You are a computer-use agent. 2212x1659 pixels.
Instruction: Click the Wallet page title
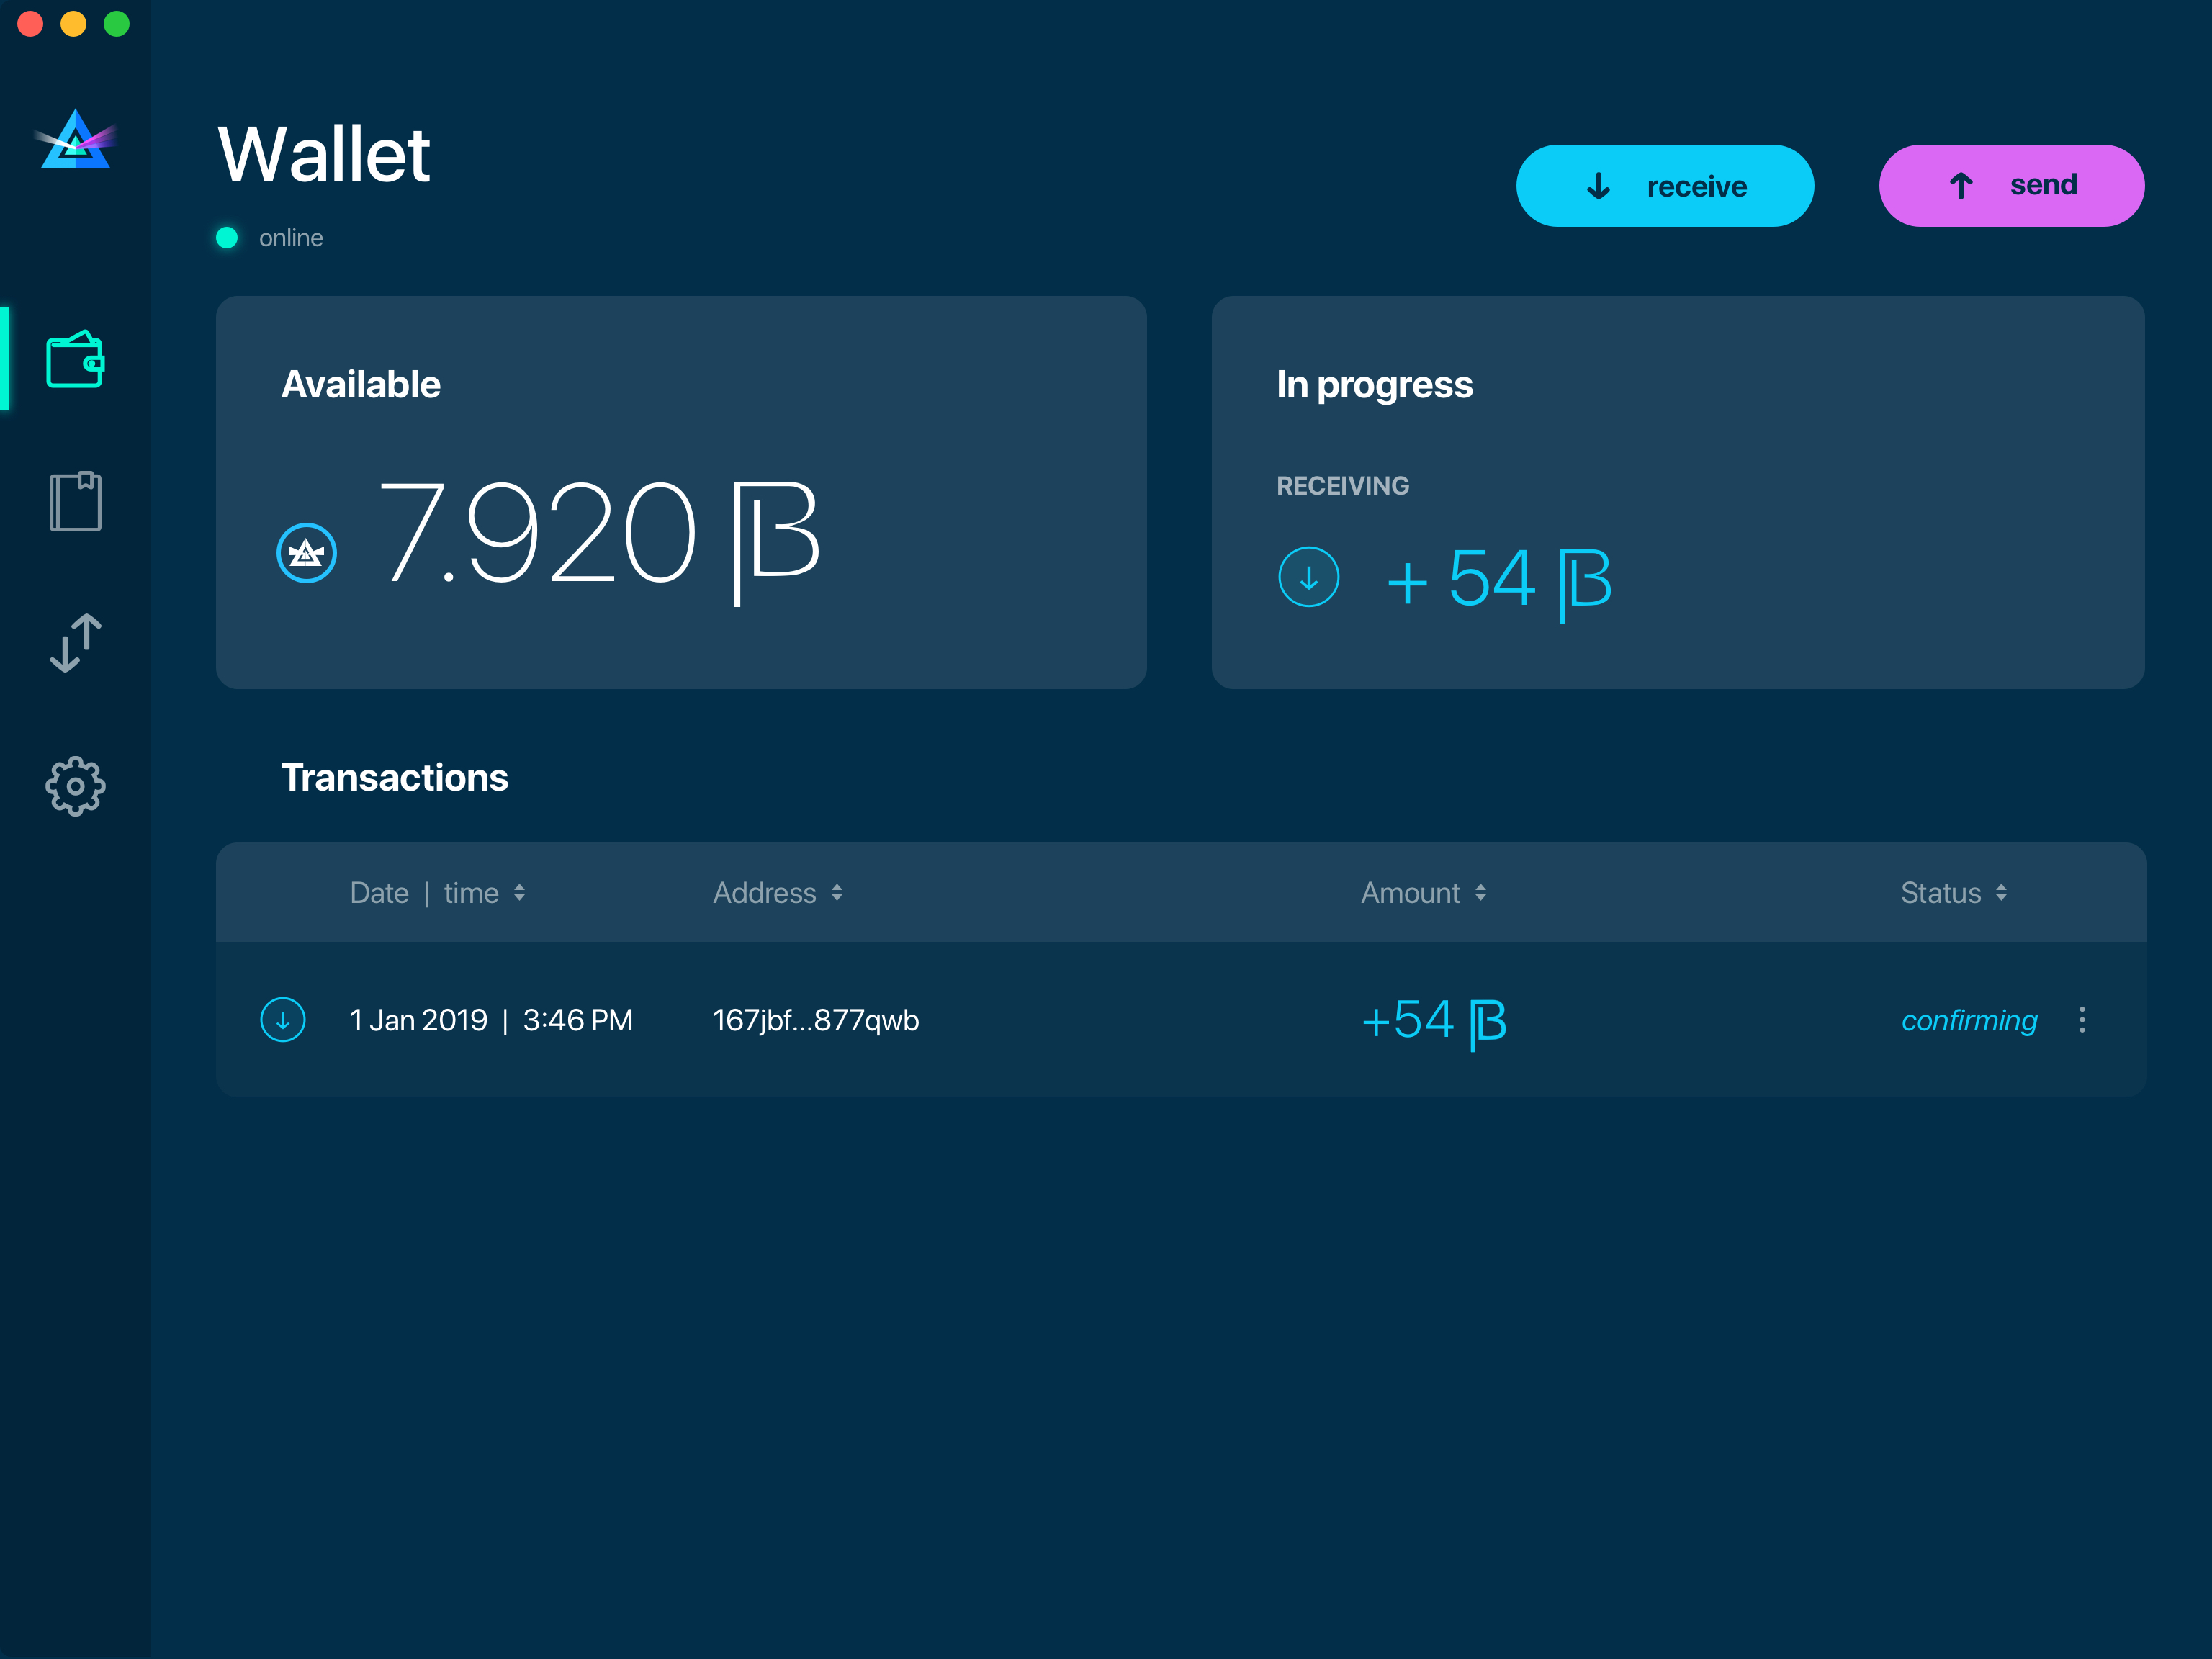tap(324, 155)
